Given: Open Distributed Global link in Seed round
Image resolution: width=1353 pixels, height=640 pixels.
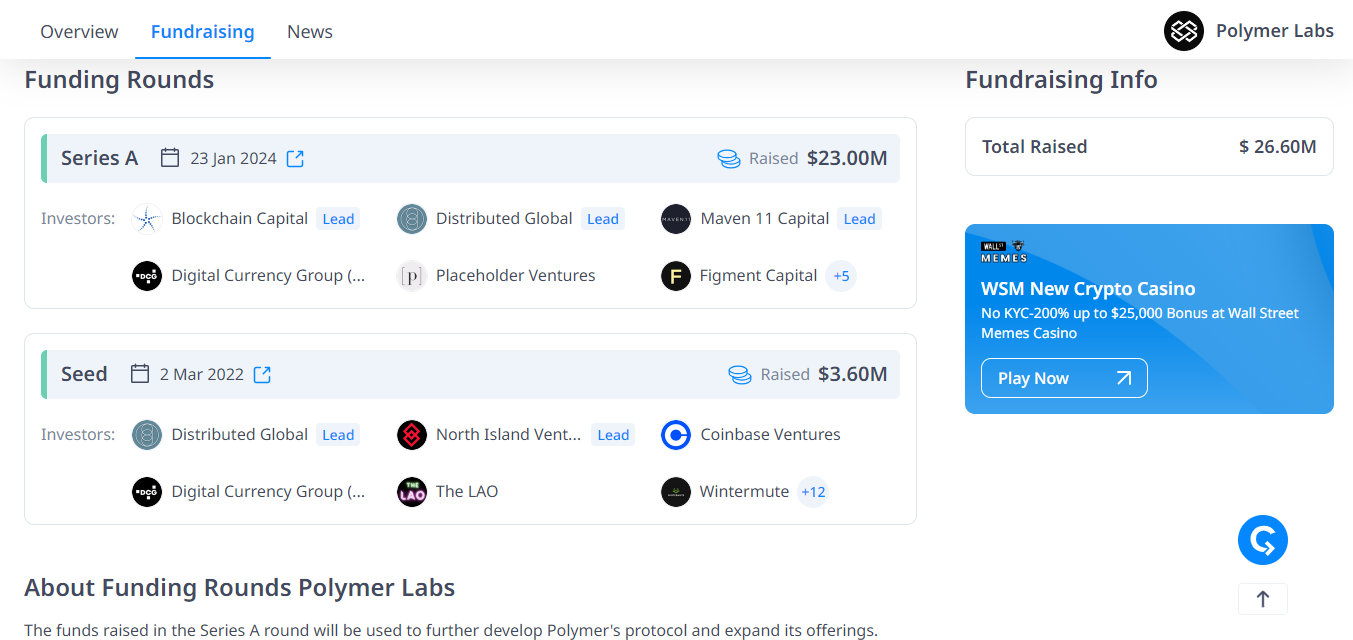Looking at the screenshot, I should click(x=240, y=434).
